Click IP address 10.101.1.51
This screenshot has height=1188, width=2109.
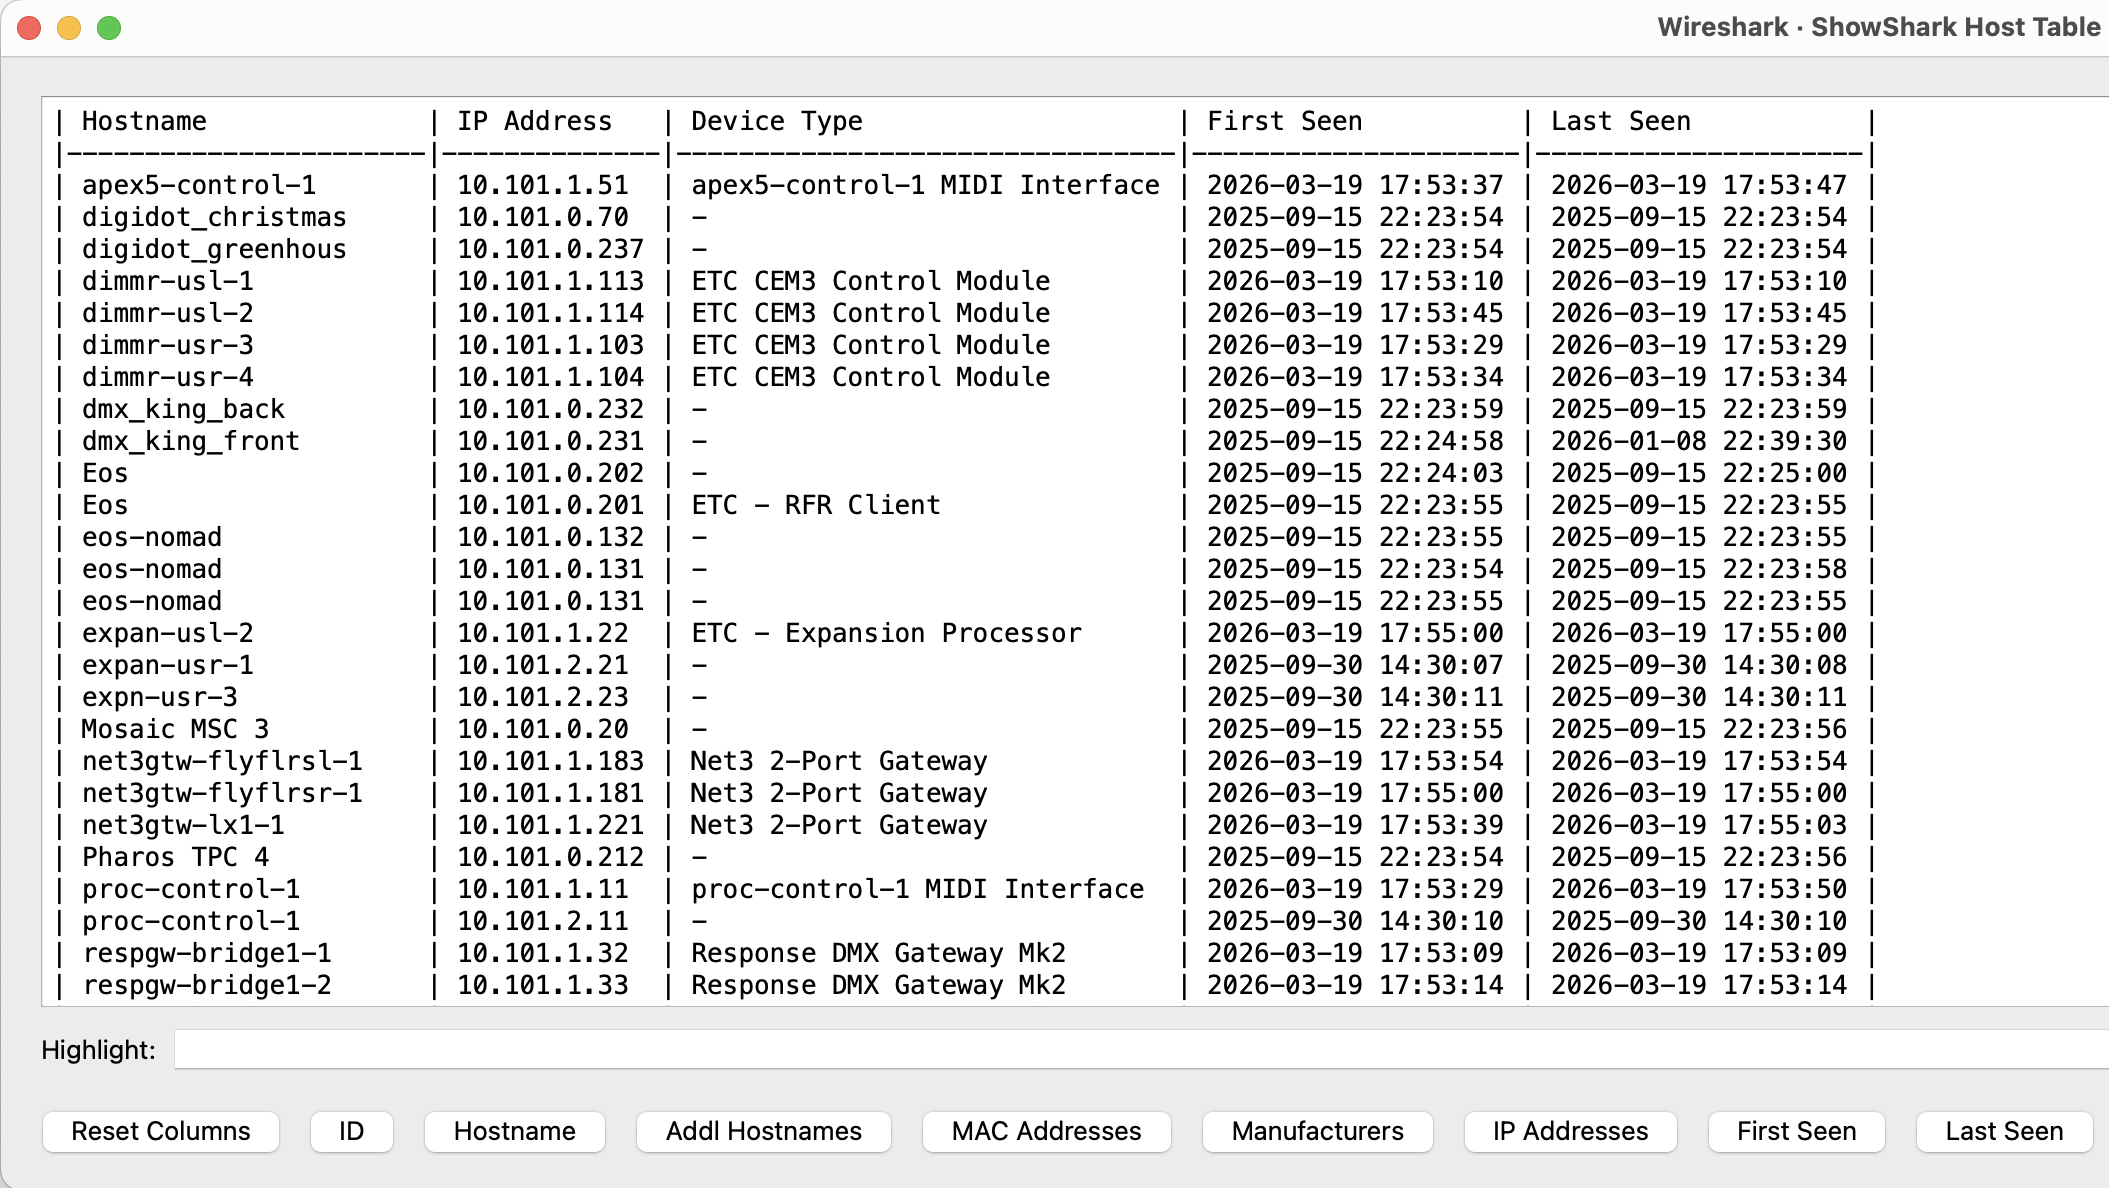coord(543,185)
